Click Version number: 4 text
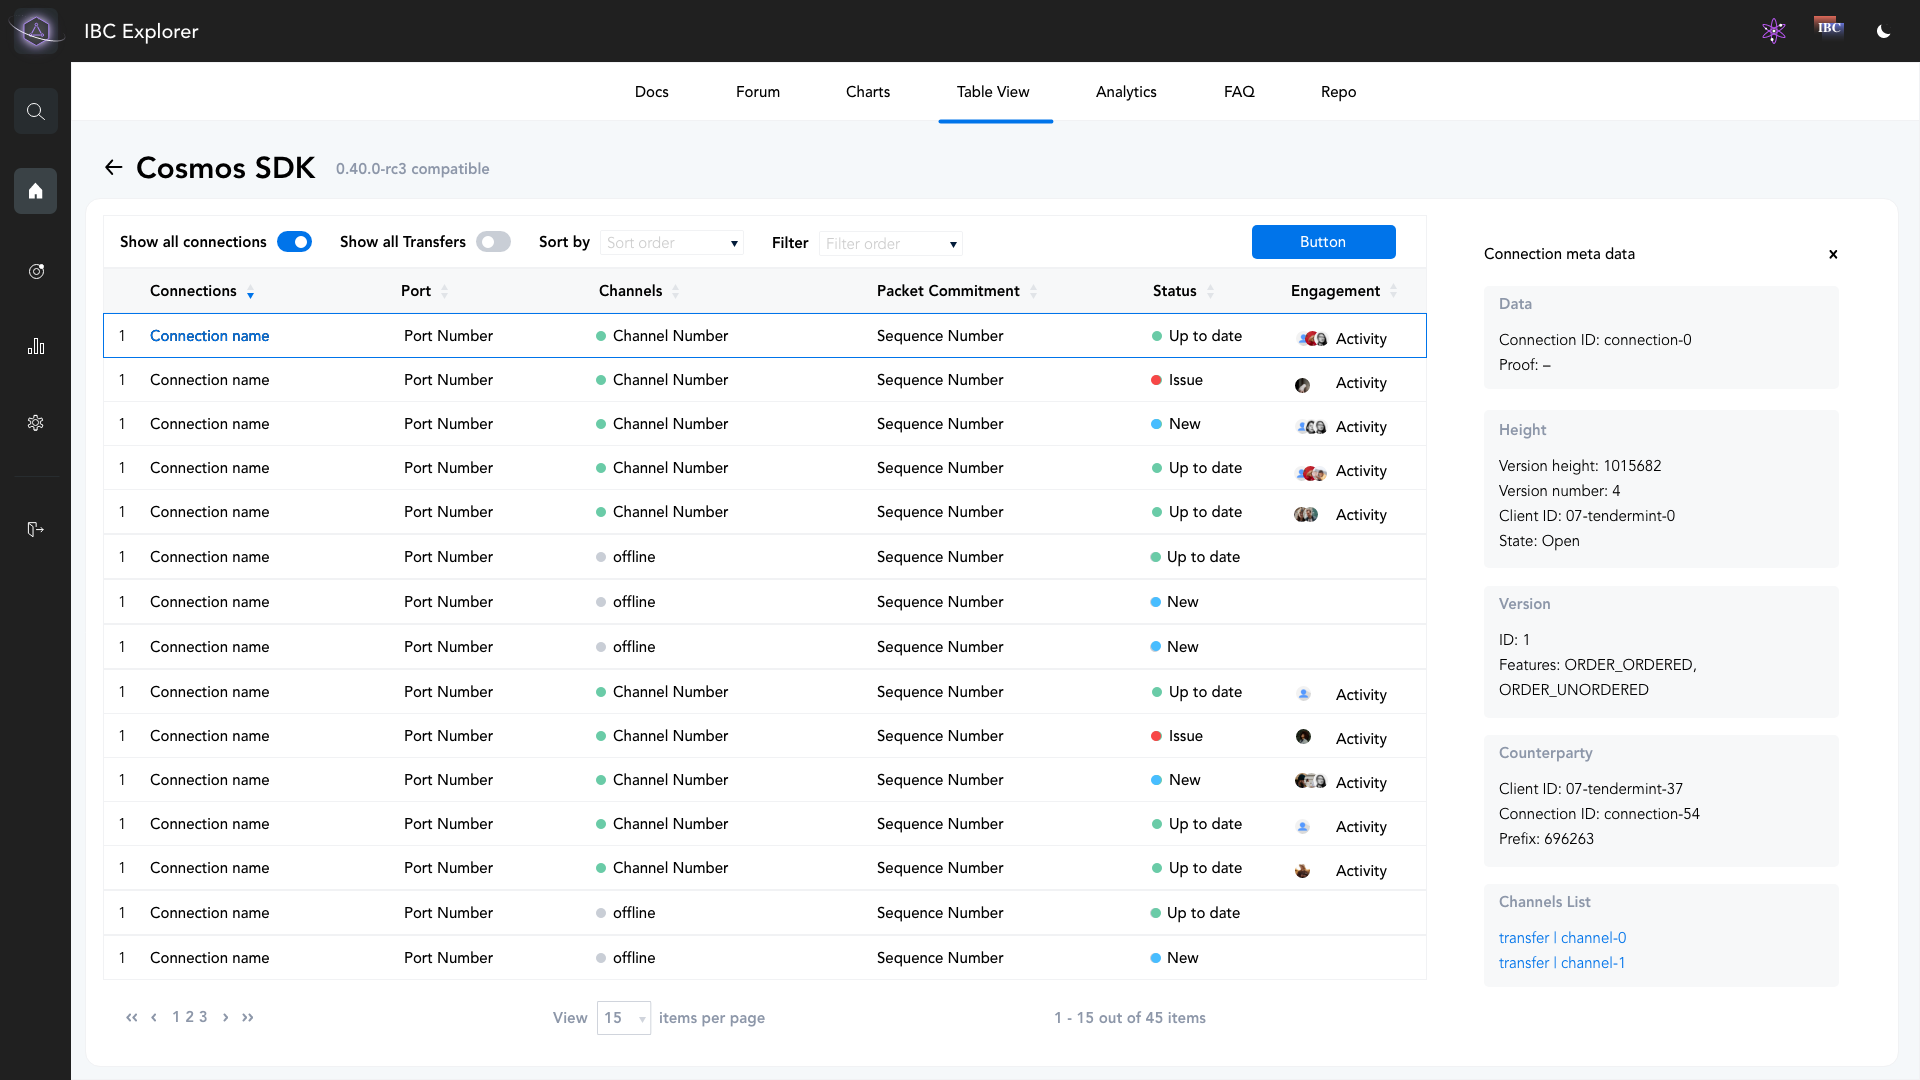 click(x=1559, y=491)
